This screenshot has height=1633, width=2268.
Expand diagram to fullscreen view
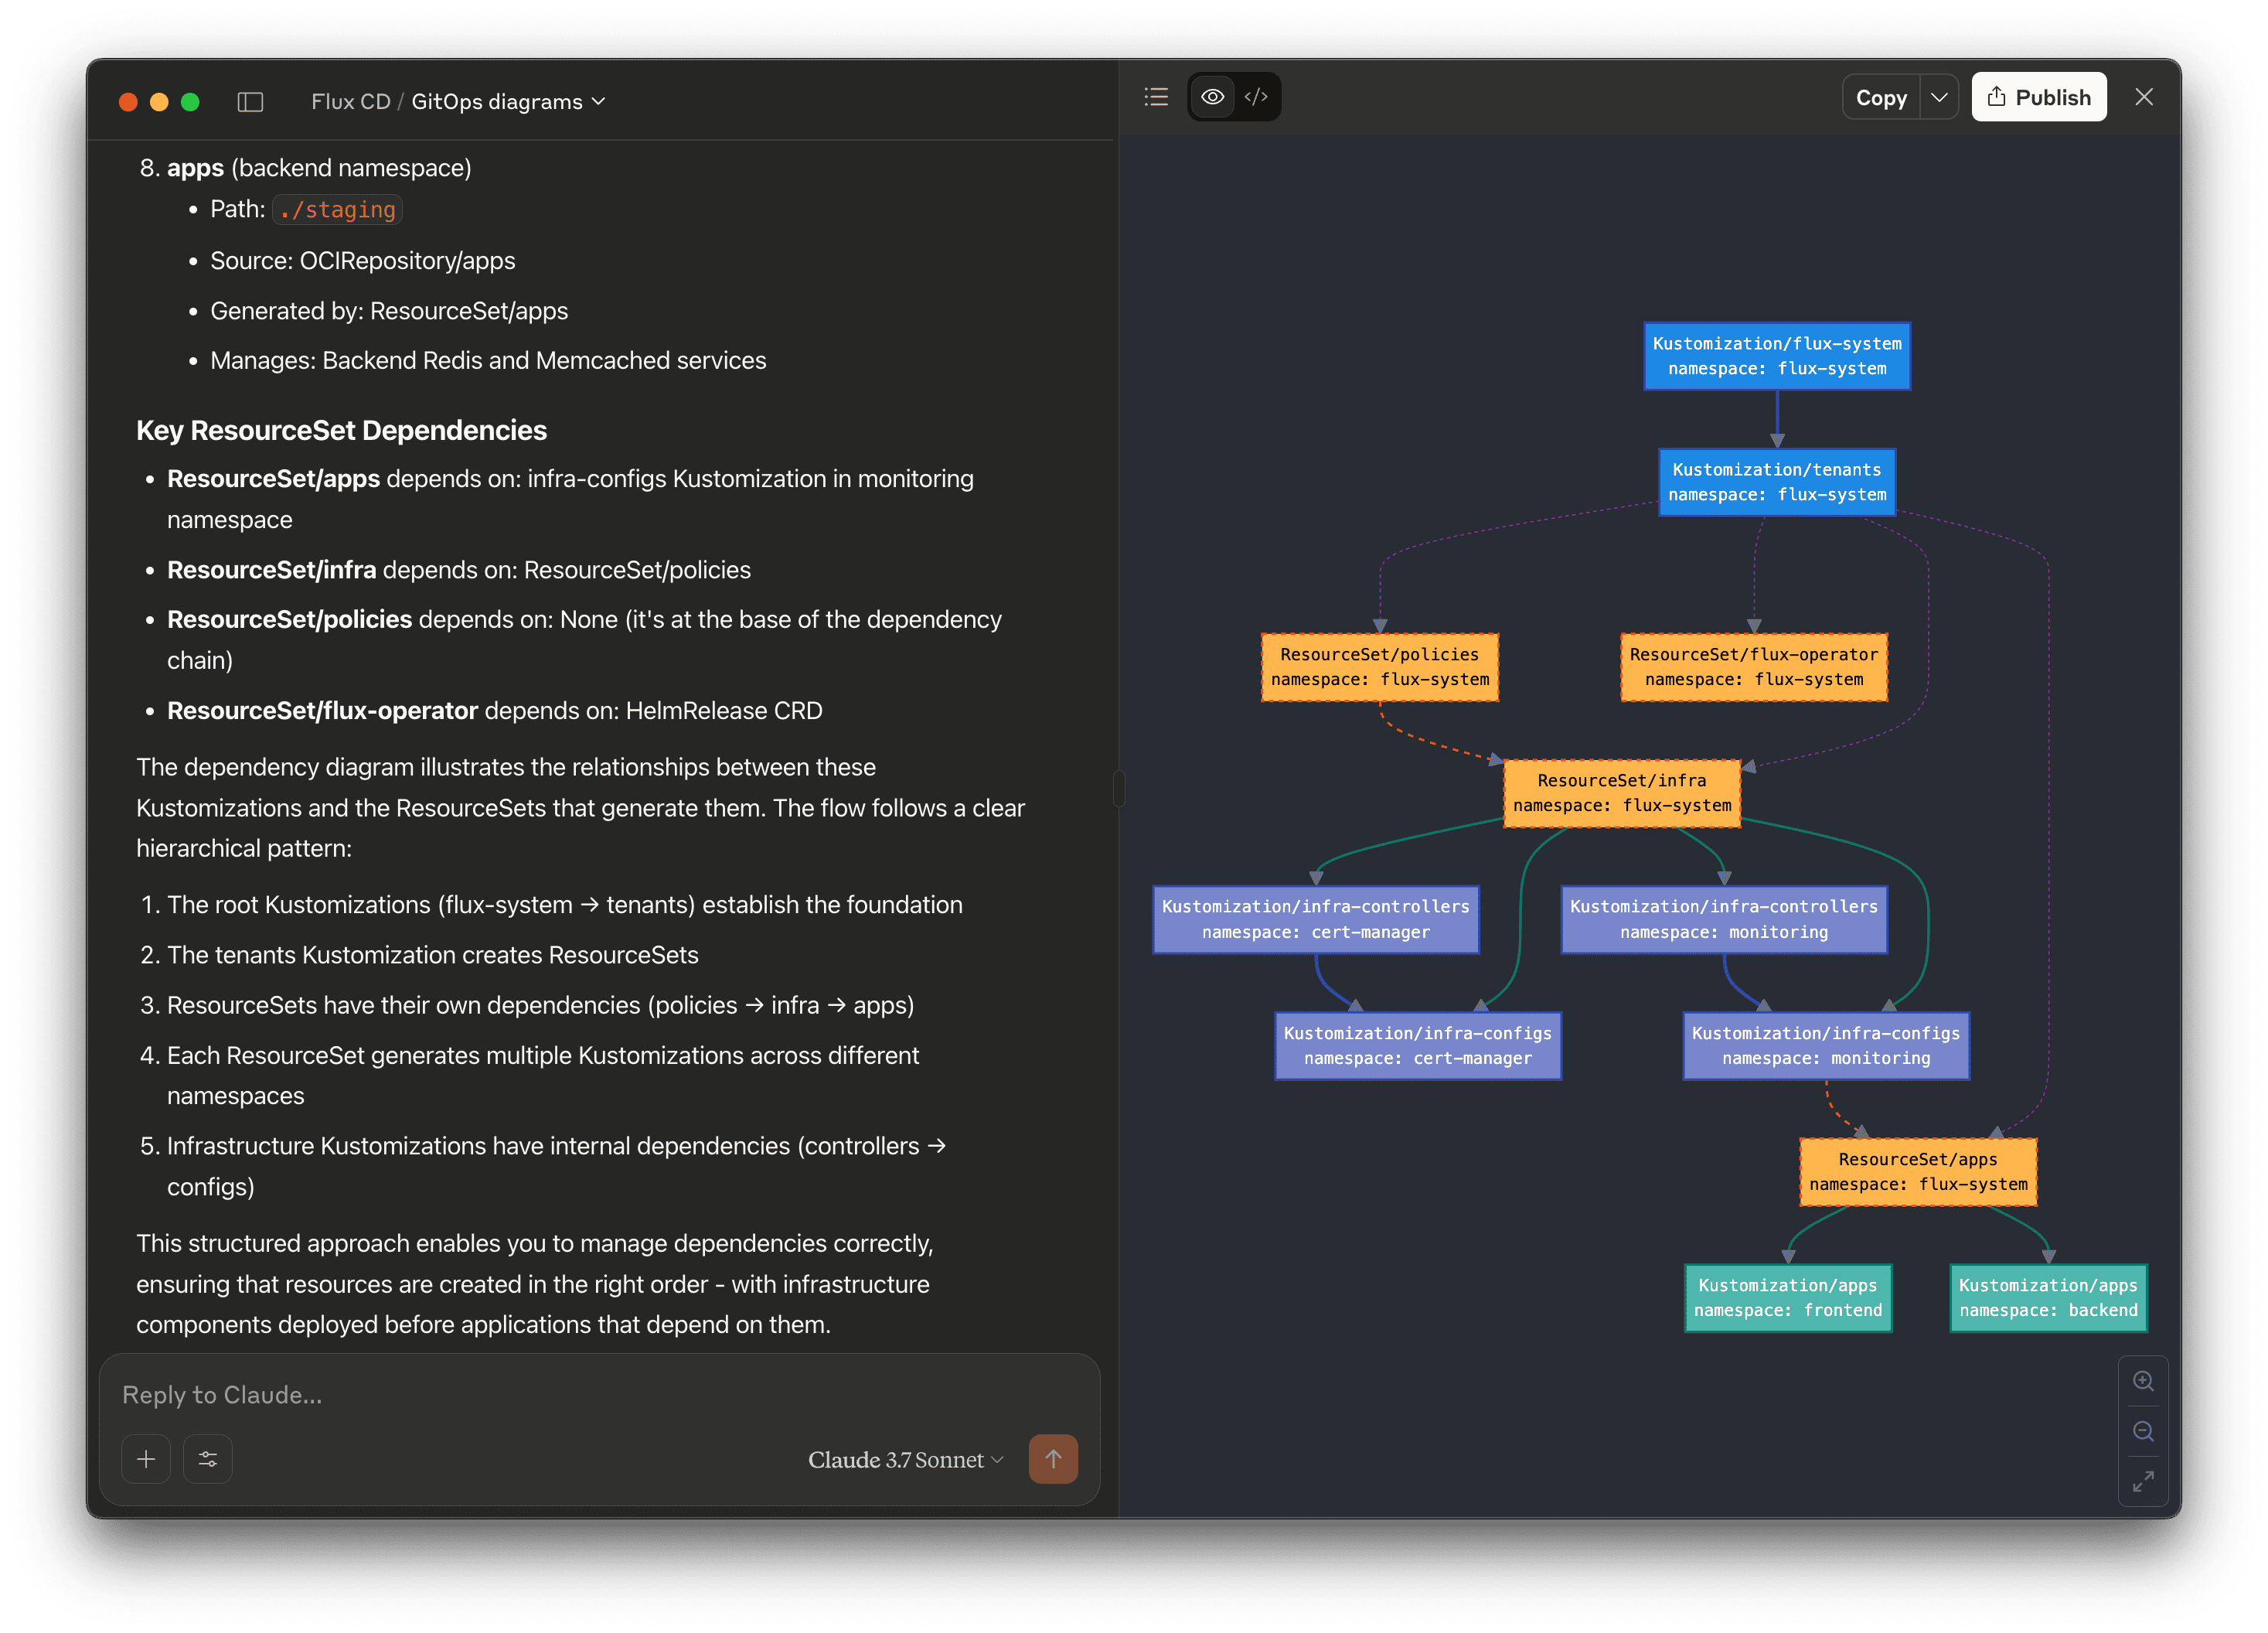2142,1481
